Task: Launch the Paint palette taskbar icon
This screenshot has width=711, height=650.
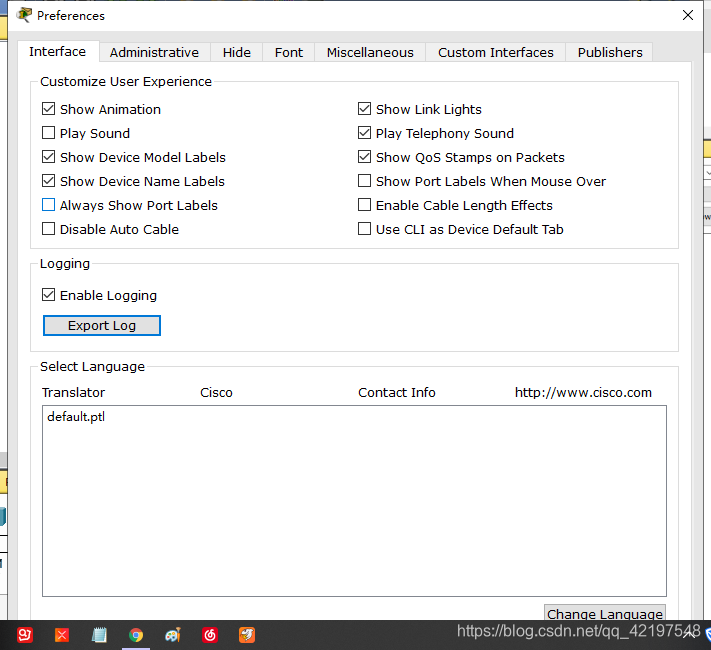Action: point(173,635)
